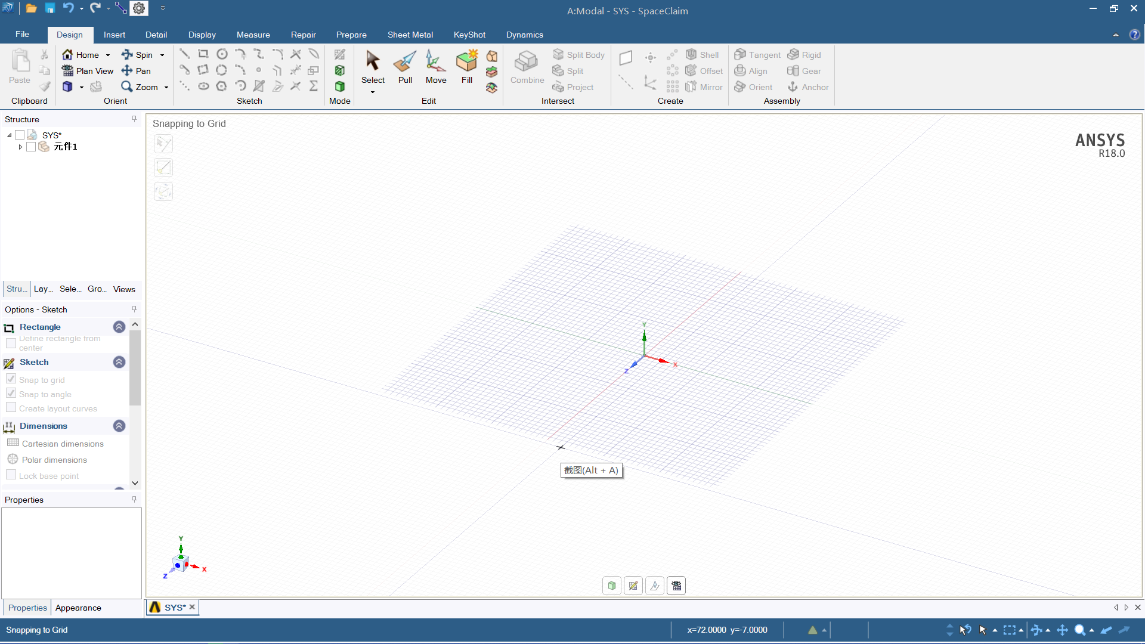Image resolution: width=1145 pixels, height=644 pixels.
Task: Click the Plan View button below the grid
Action: pyautogui.click(x=677, y=586)
